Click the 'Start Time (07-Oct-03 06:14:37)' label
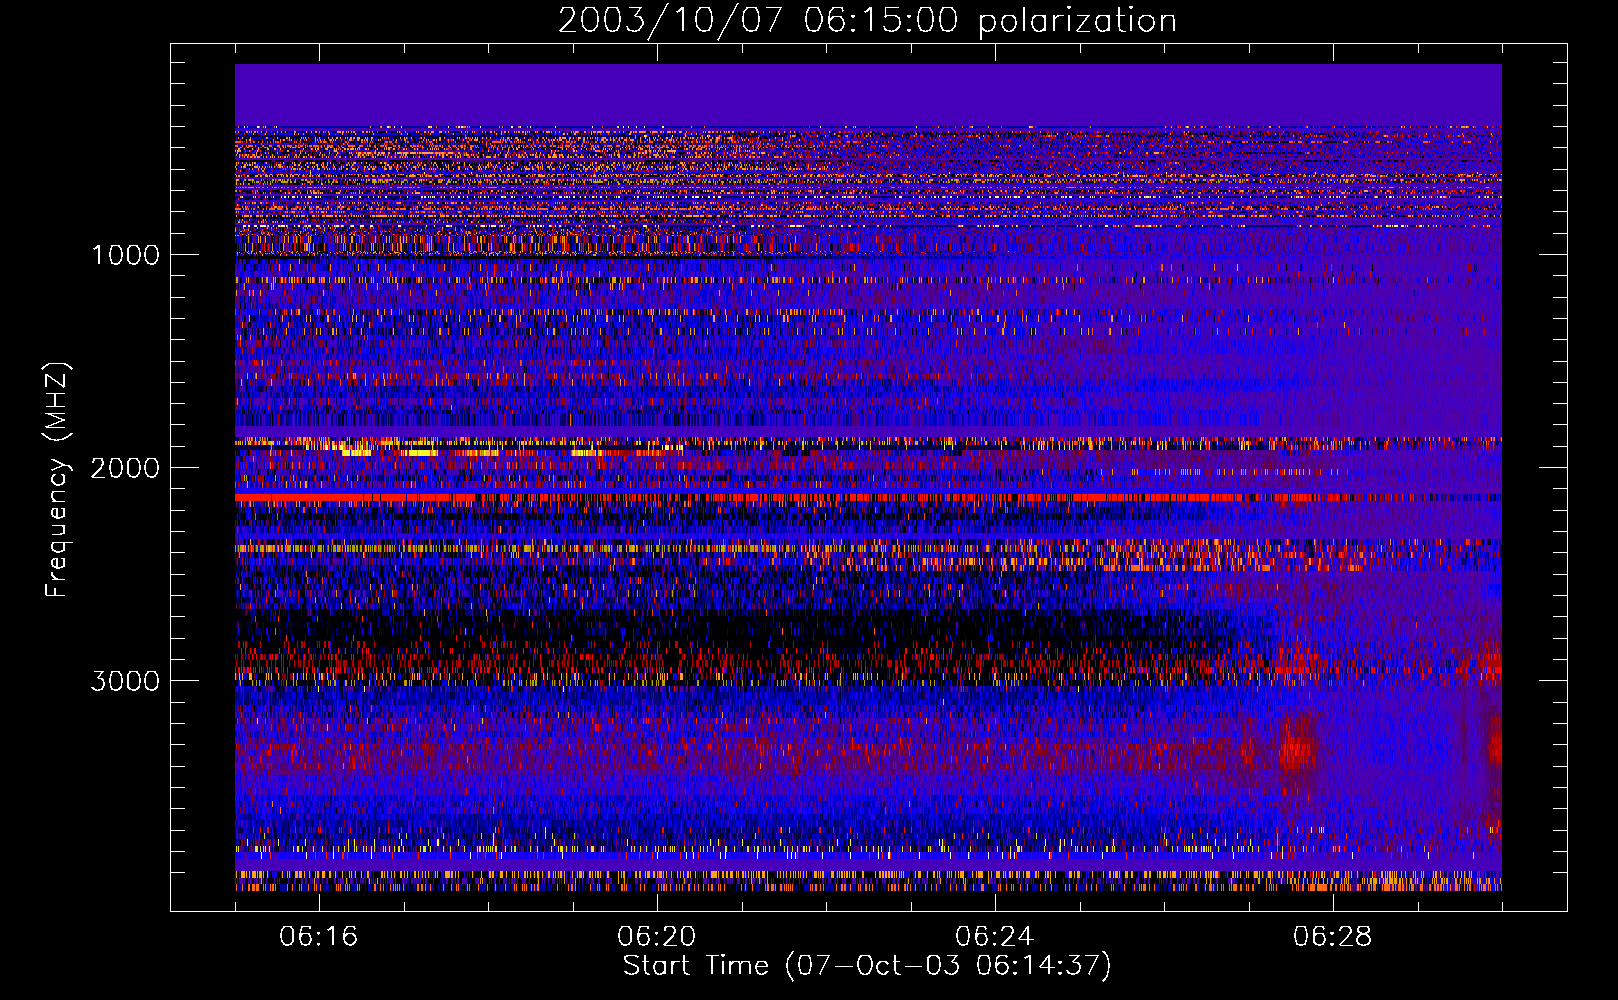 [867, 966]
